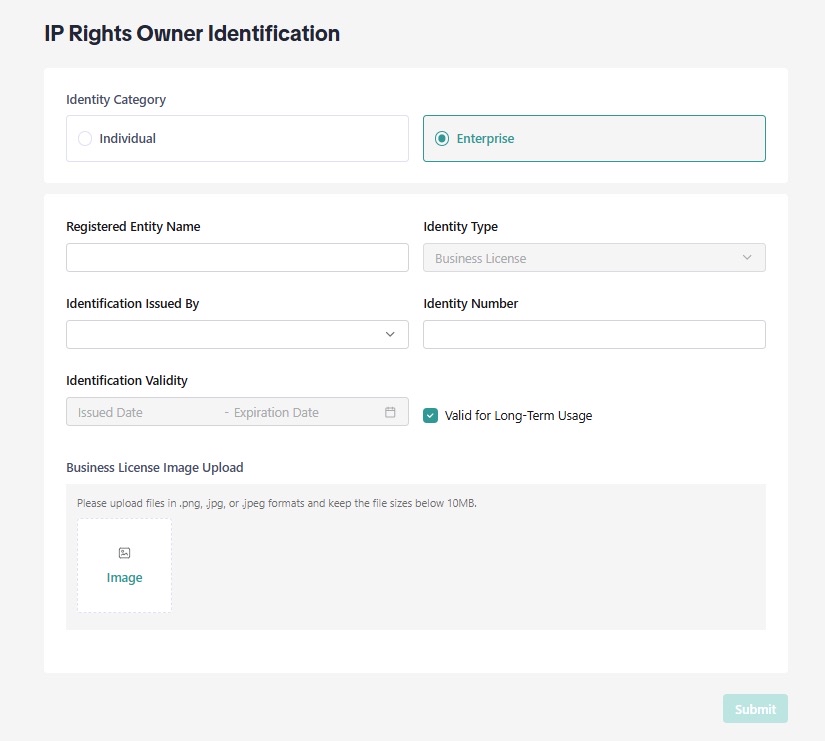Click the chevron arrow in Identification Issued By
Viewport: 825px width, 741px height.
pos(390,335)
